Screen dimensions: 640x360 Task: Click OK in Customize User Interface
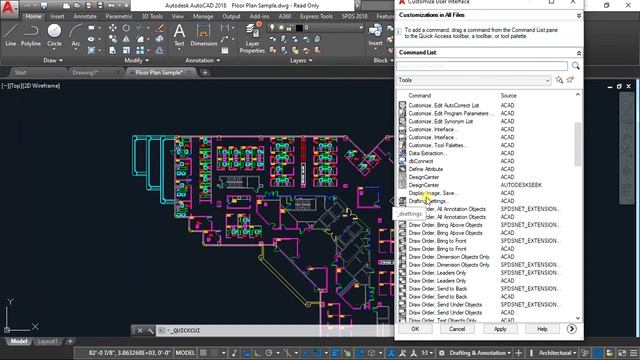click(x=415, y=329)
